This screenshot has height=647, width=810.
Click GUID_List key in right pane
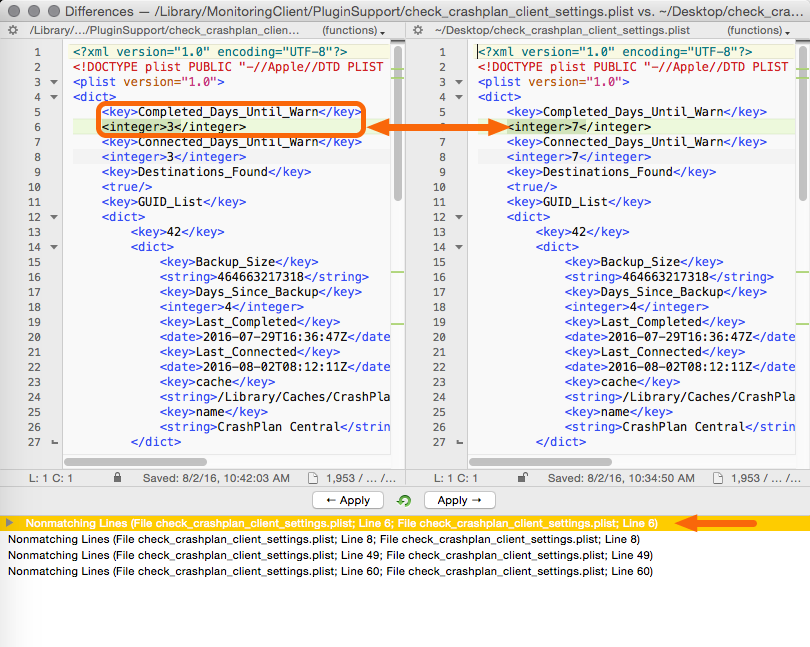pyautogui.click(x=579, y=202)
